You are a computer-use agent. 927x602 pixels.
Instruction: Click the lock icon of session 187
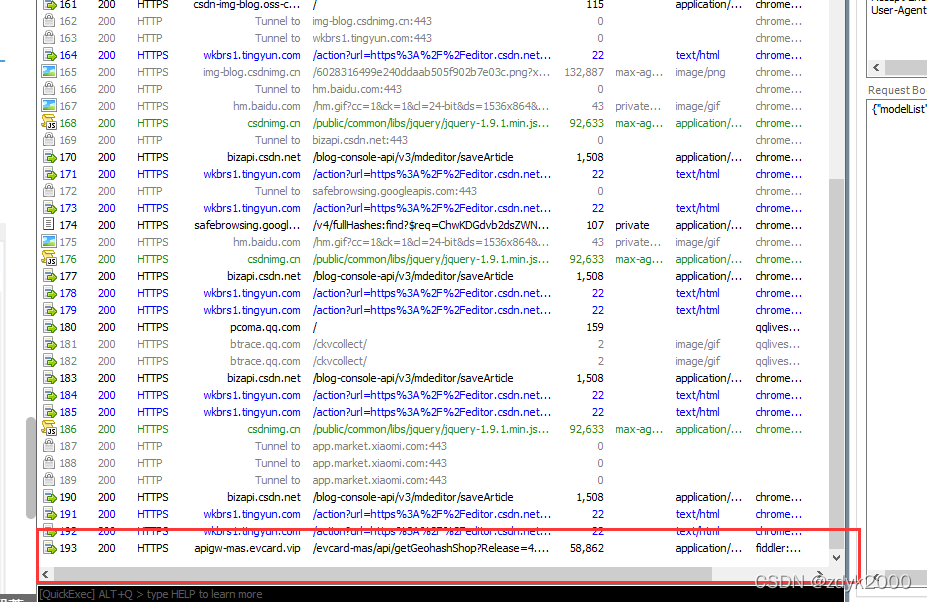49,446
